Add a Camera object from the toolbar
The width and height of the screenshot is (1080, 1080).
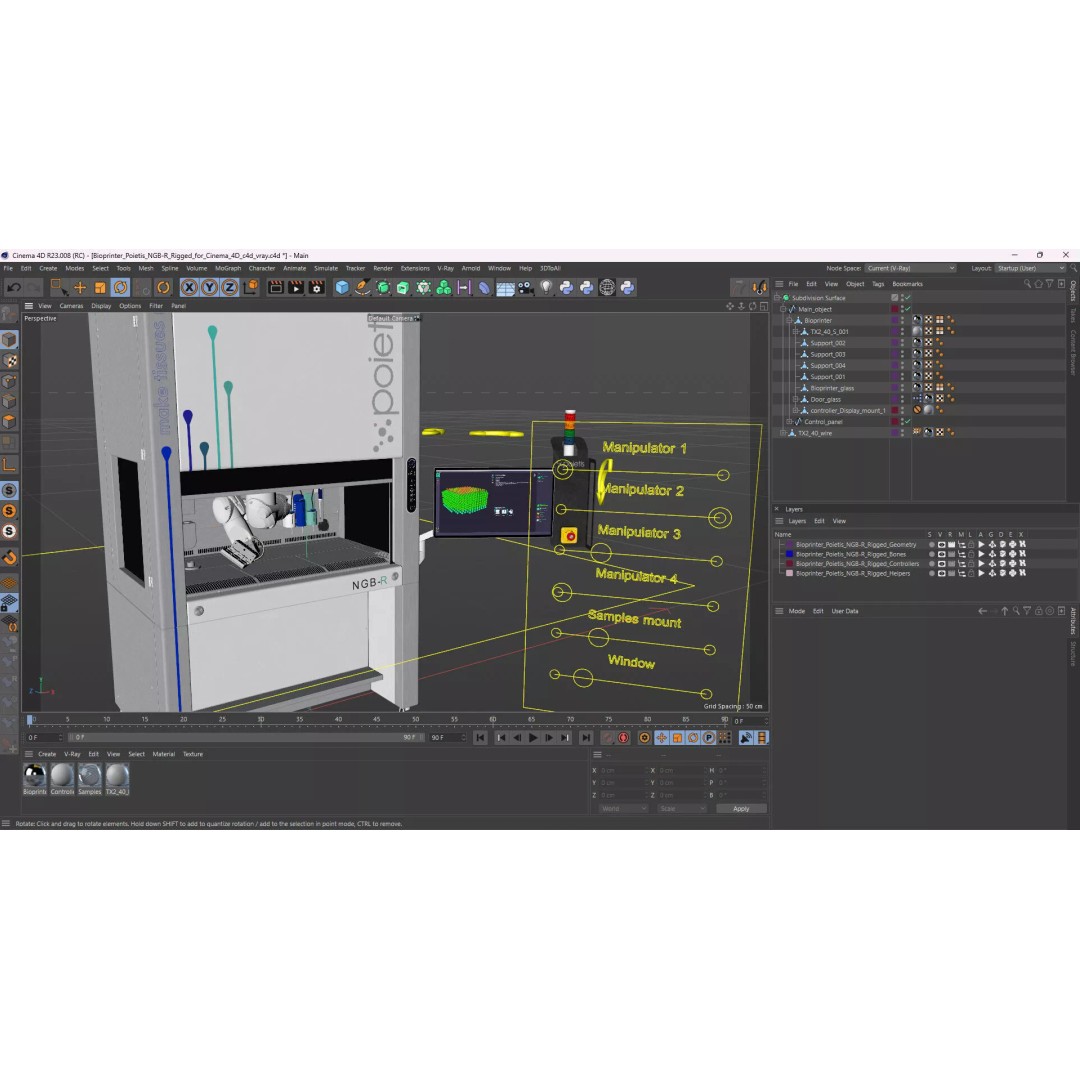point(526,288)
